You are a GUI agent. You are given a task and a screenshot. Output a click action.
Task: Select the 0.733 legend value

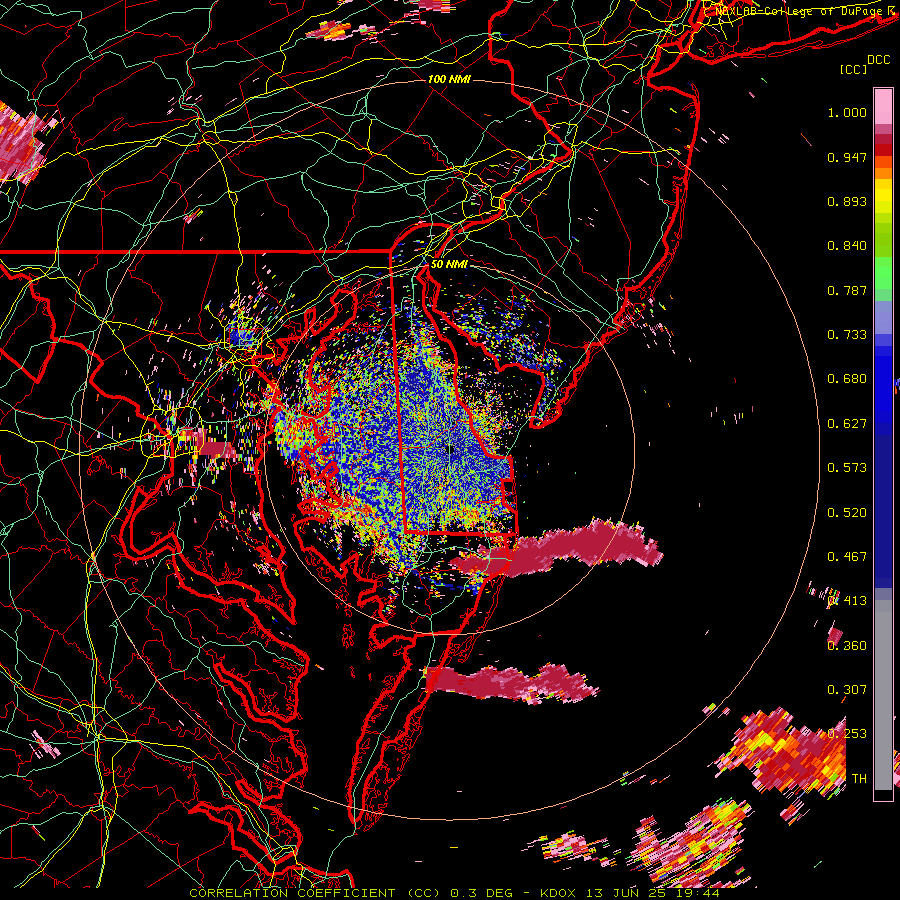point(847,335)
